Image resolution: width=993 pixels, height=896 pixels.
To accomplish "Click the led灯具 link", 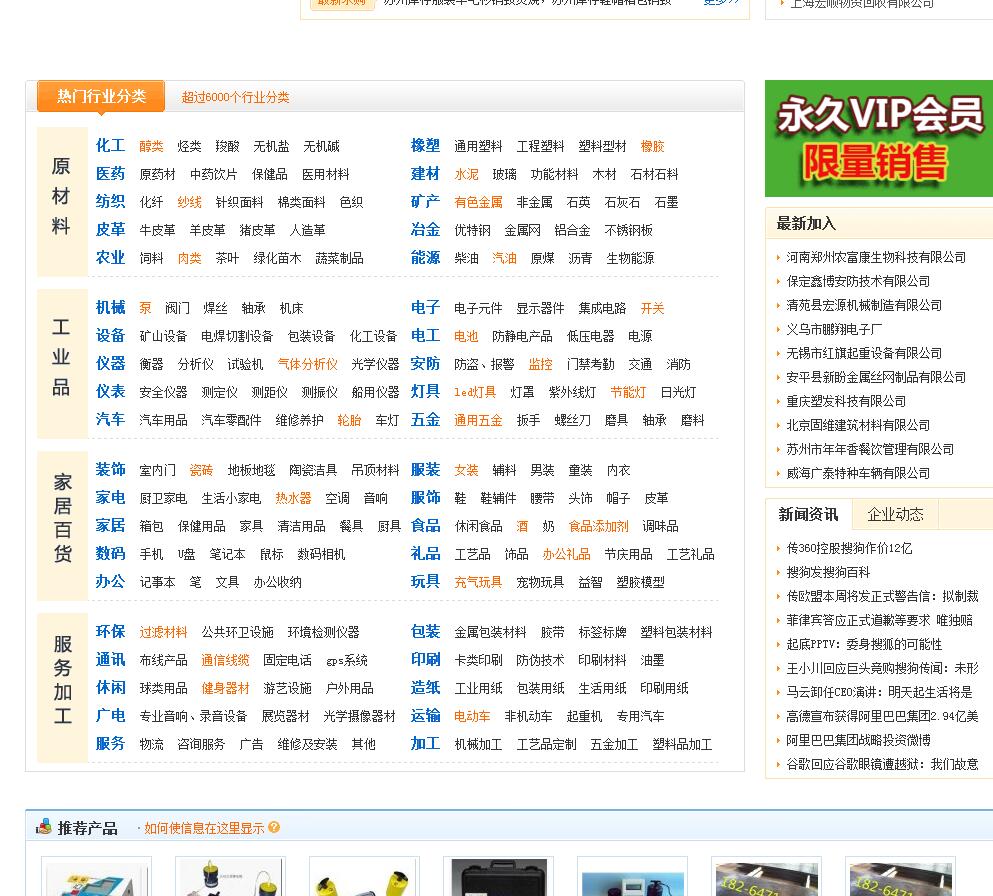I will [475, 392].
